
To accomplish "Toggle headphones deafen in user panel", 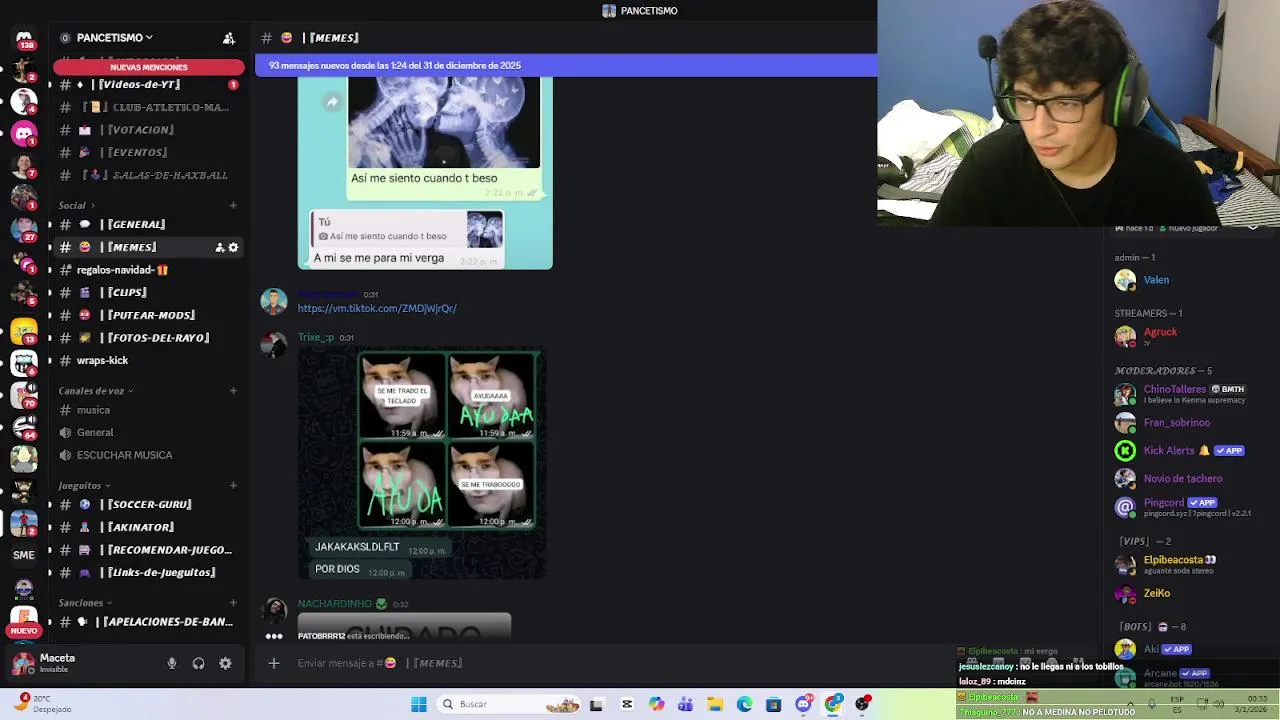I will pos(198,663).
